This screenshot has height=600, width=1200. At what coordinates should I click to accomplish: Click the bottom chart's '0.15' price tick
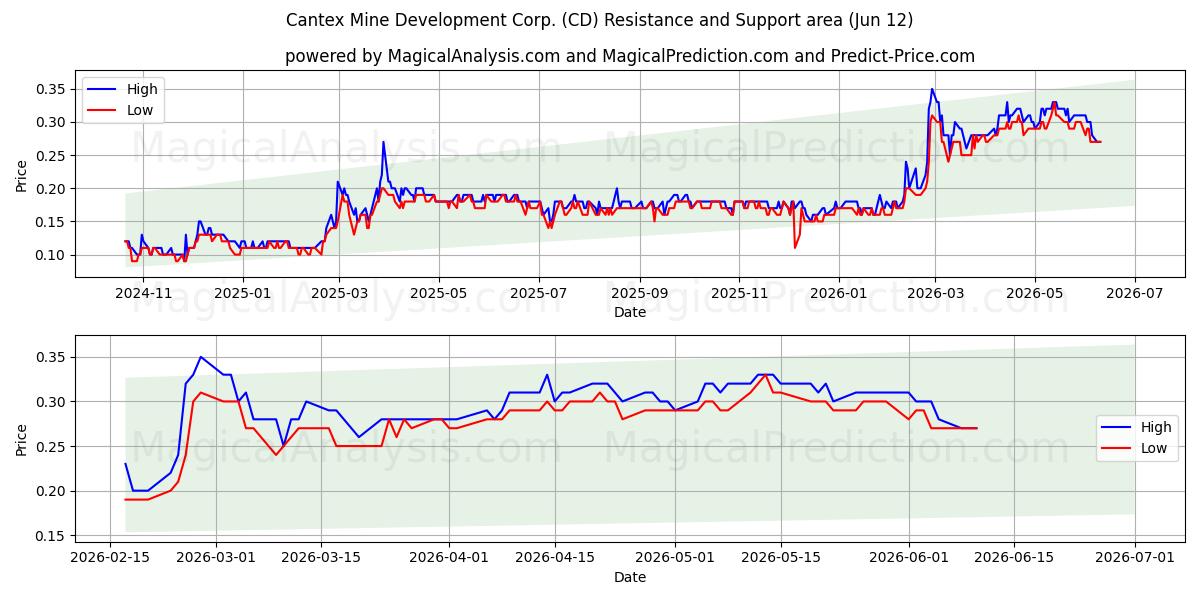tap(52, 536)
